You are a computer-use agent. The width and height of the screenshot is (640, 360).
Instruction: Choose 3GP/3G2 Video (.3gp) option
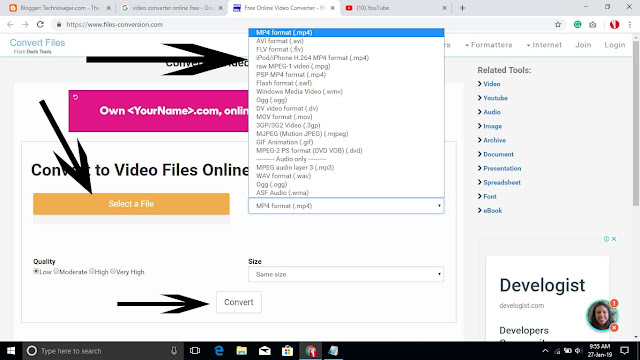click(x=346, y=125)
